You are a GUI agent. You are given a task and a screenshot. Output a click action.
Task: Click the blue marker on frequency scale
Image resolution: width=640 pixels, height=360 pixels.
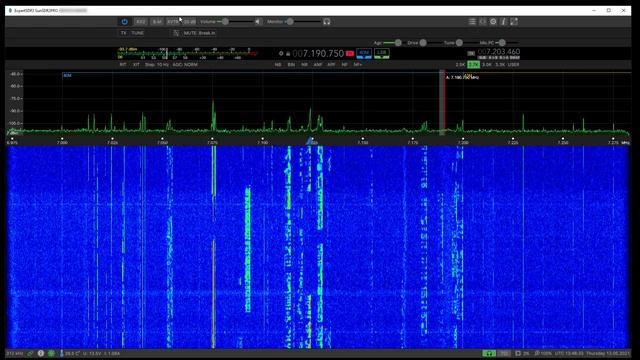tap(310, 141)
